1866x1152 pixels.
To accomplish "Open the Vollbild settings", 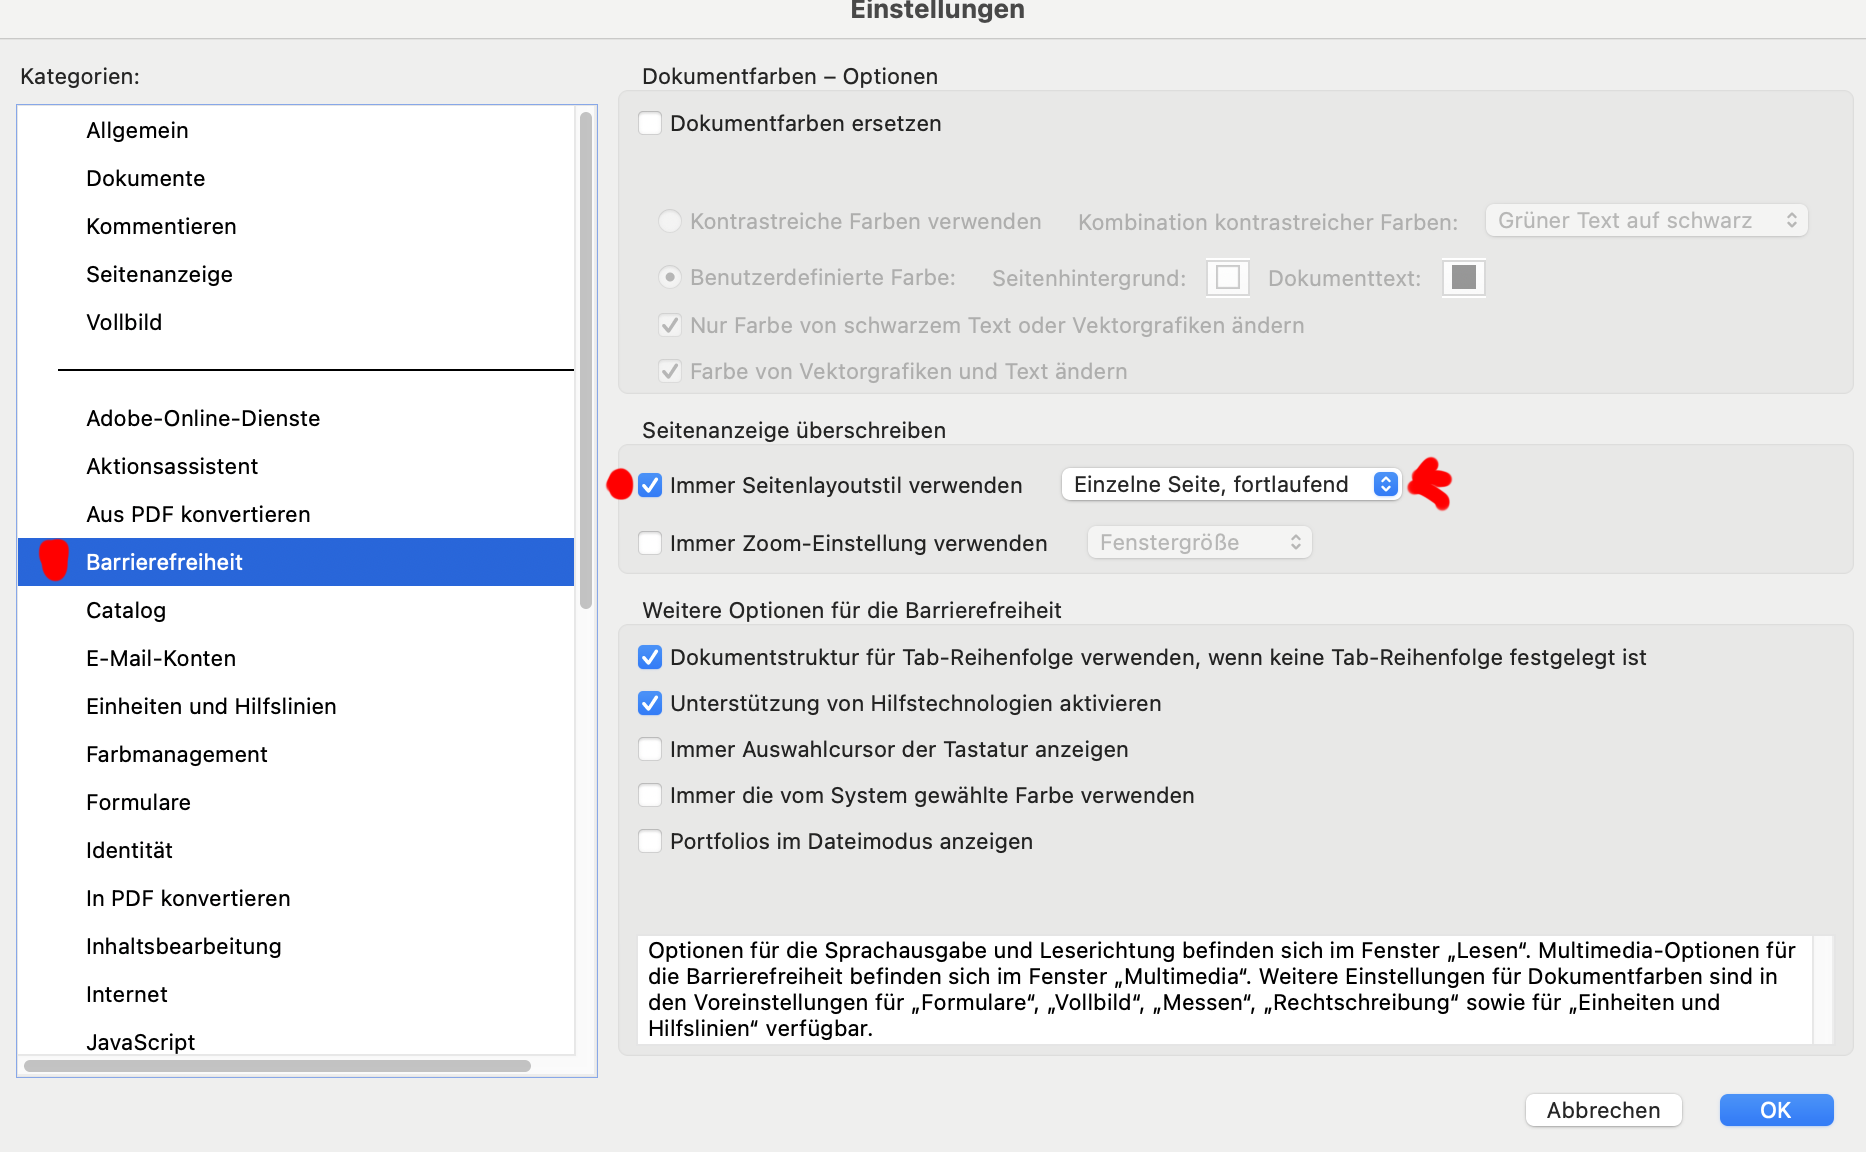I will [x=123, y=322].
